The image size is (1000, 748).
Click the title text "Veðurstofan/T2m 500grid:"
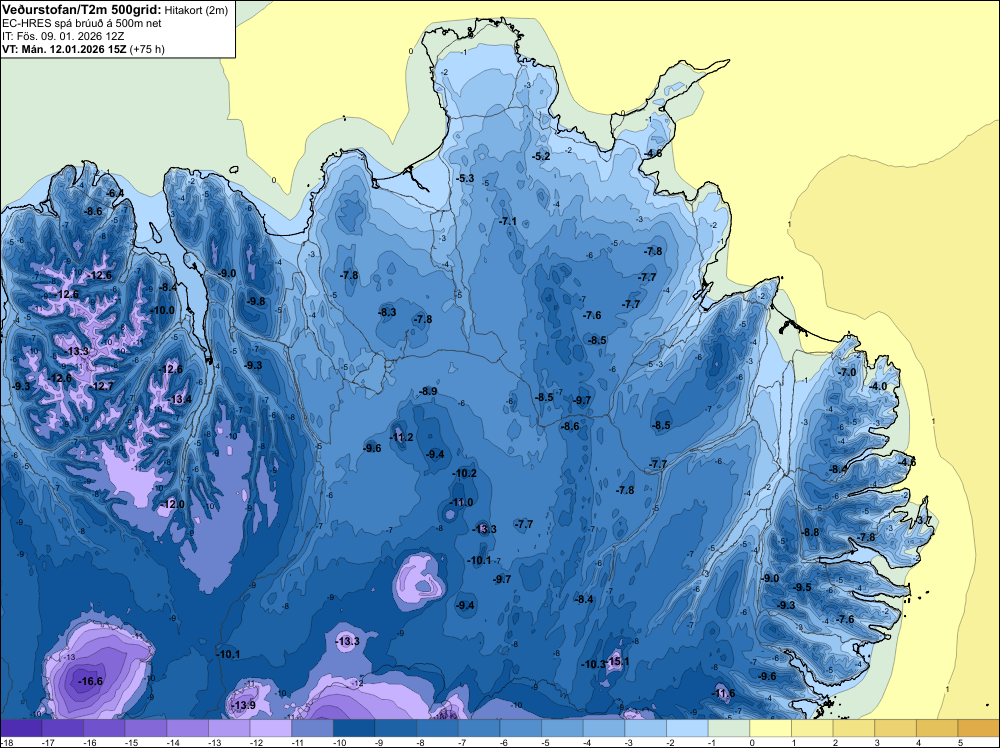82,9
